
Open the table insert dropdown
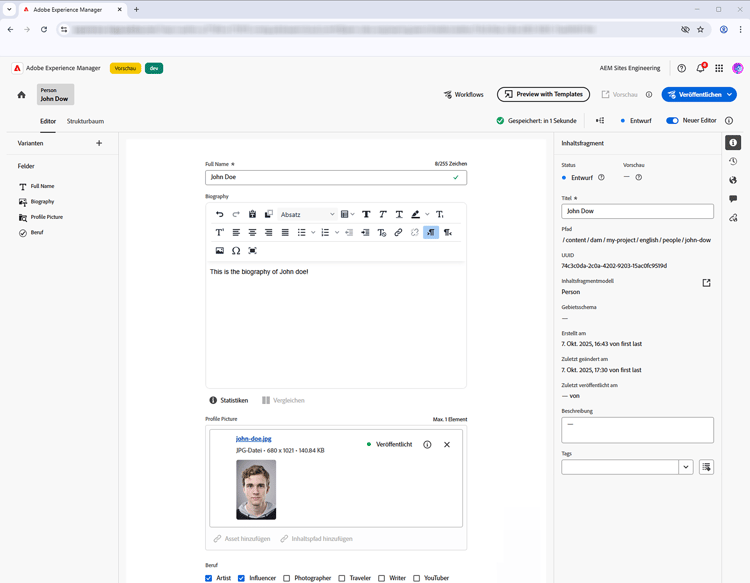[x=347, y=214]
